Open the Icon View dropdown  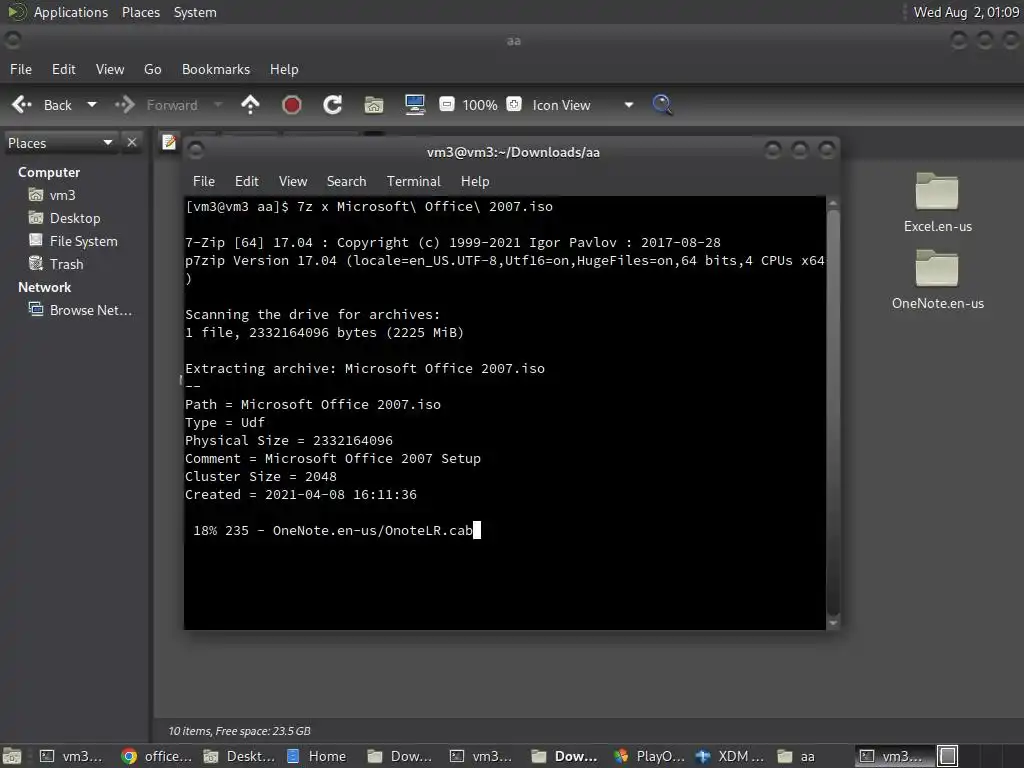tap(583, 105)
